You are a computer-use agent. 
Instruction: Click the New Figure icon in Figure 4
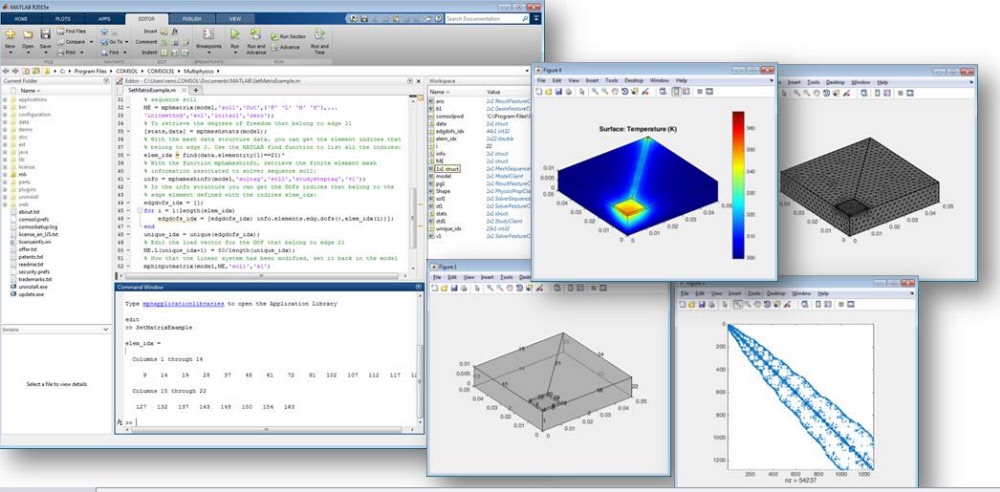pyautogui.click(x=539, y=92)
